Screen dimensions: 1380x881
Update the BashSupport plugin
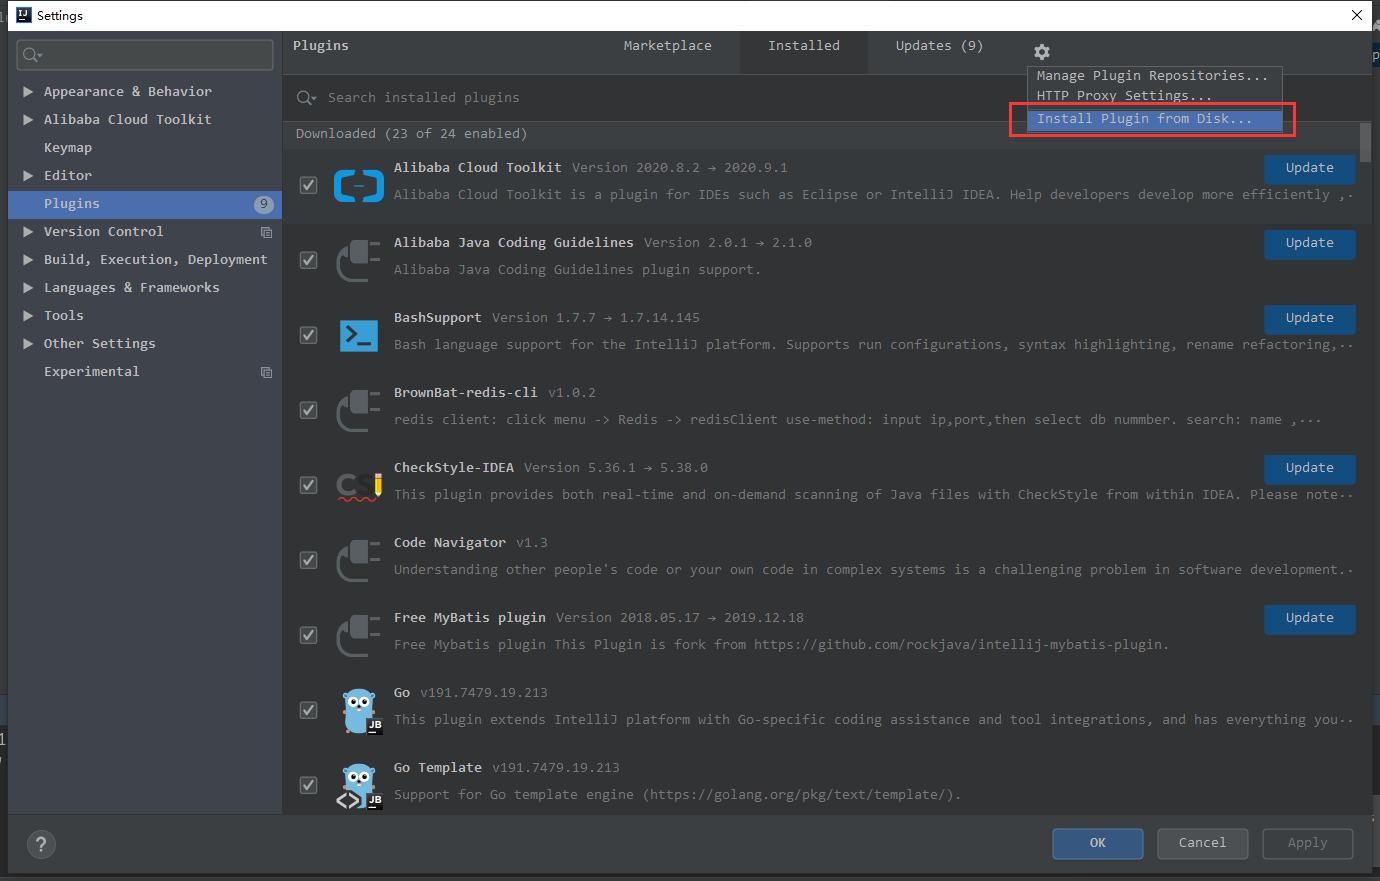click(1309, 318)
